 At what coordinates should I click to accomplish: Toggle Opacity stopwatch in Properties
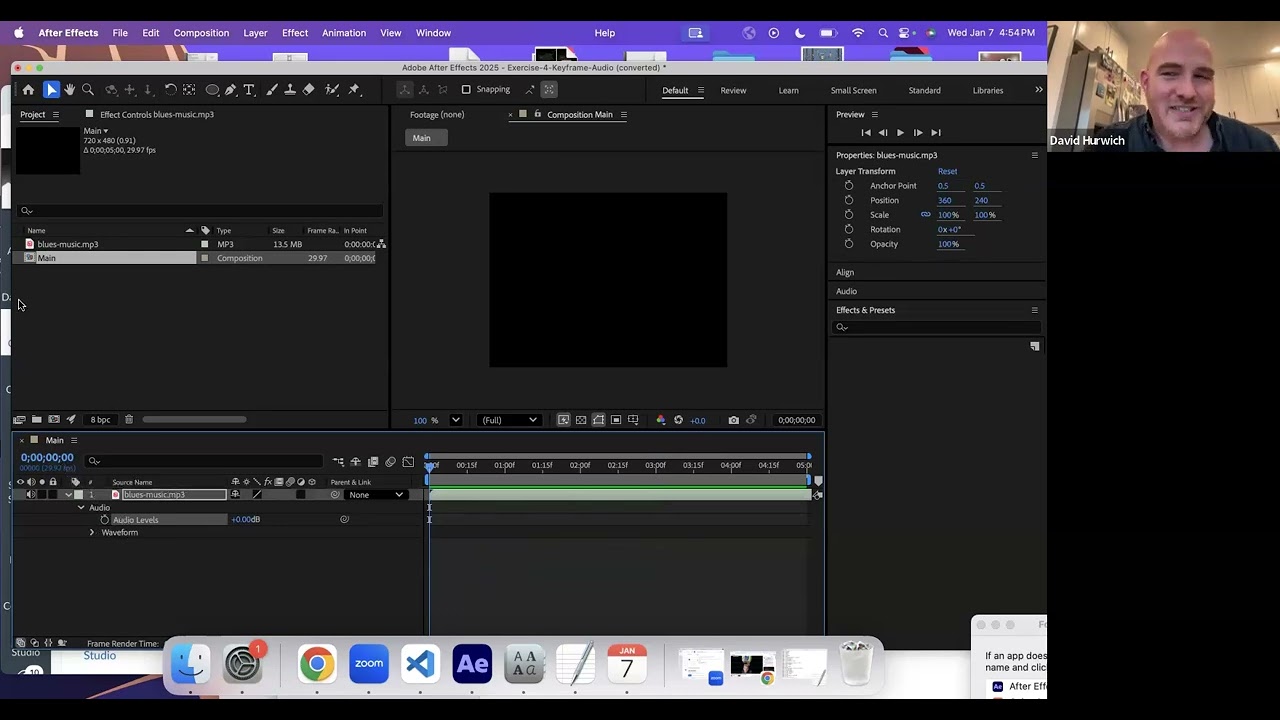(849, 244)
